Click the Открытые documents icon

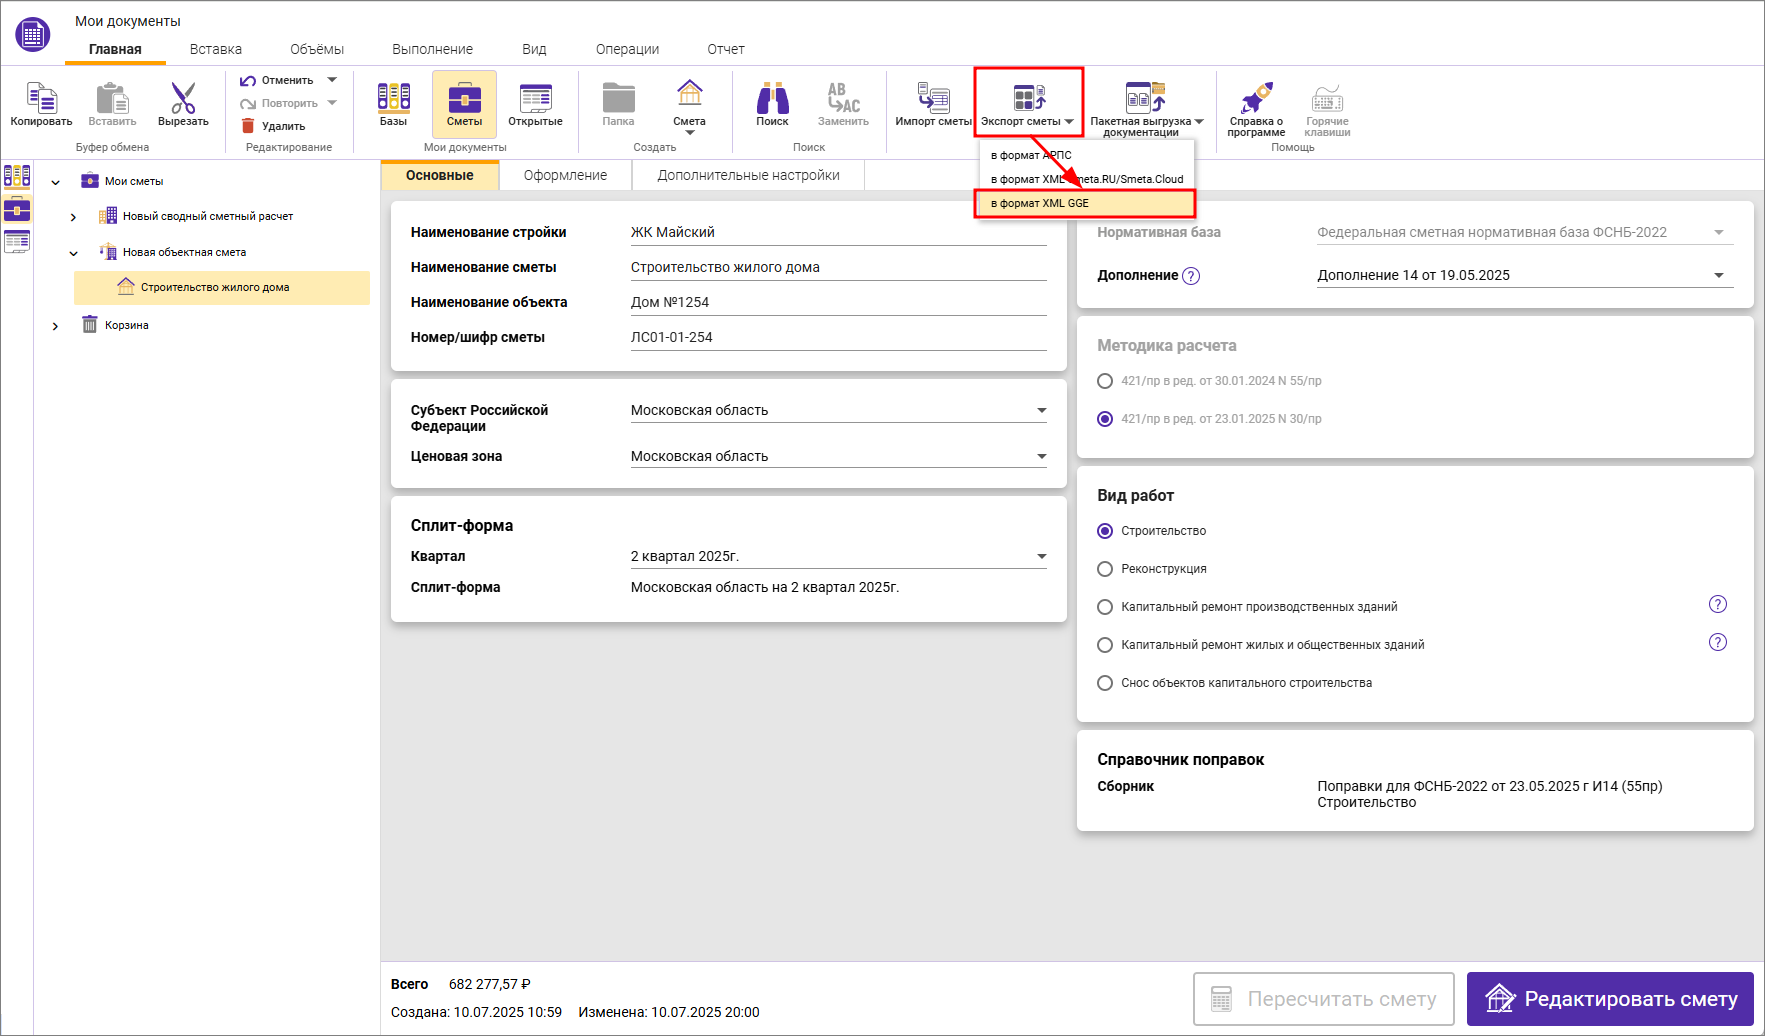coord(535,98)
